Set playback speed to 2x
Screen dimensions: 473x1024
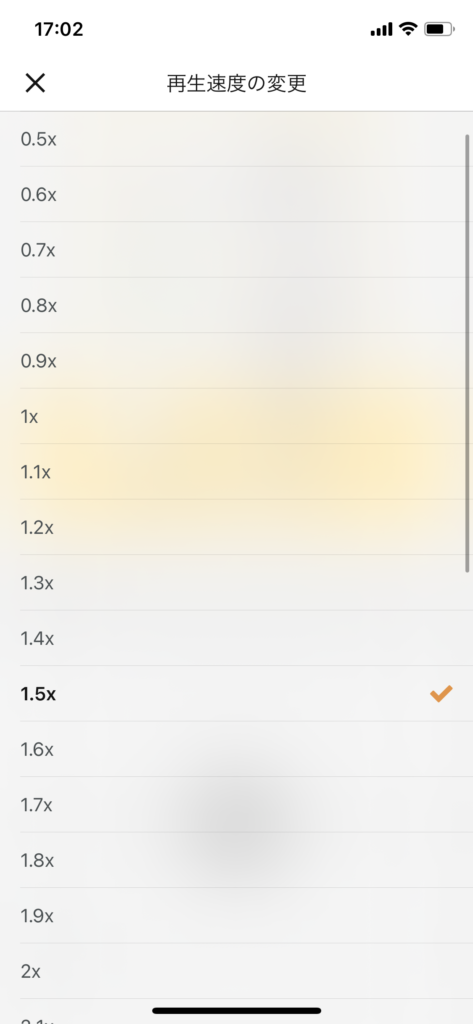click(236, 972)
